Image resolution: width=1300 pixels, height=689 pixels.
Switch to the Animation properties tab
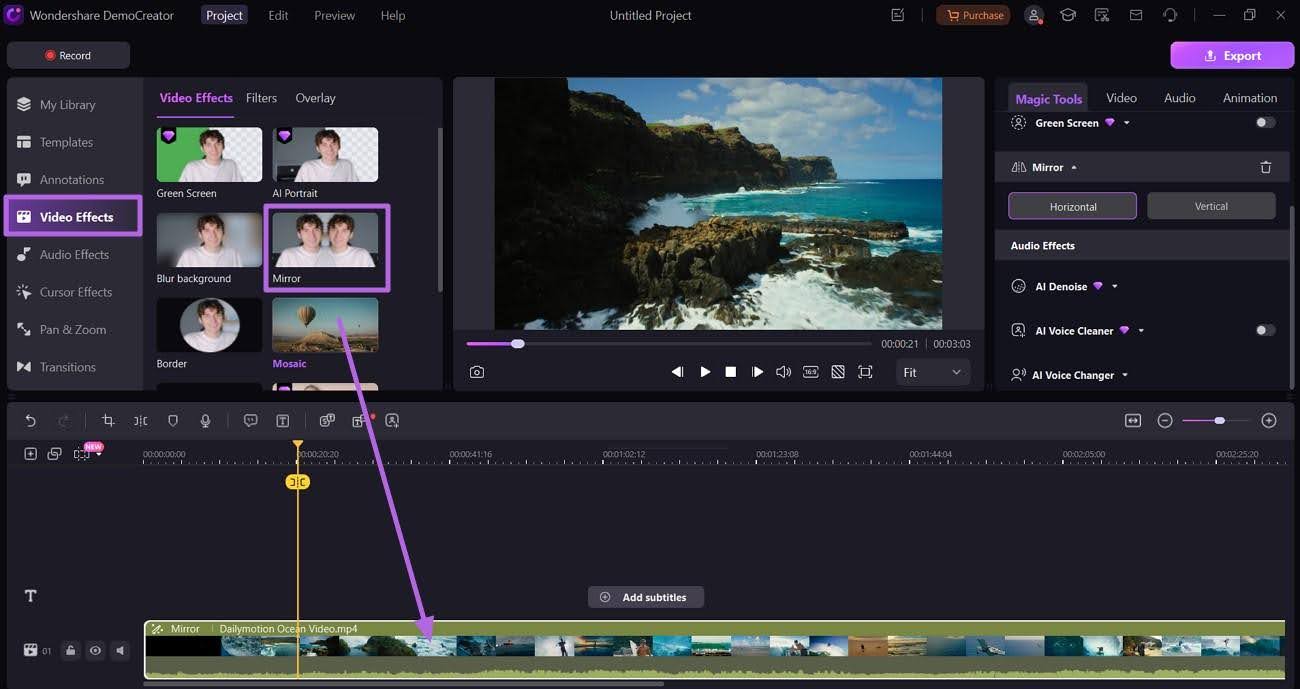pyautogui.click(x=1250, y=98)
